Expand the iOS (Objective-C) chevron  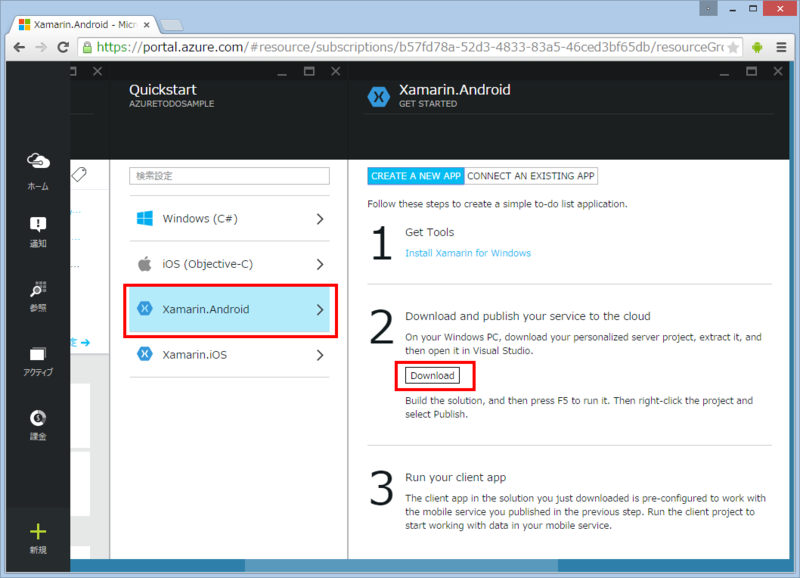pos(320,264)
